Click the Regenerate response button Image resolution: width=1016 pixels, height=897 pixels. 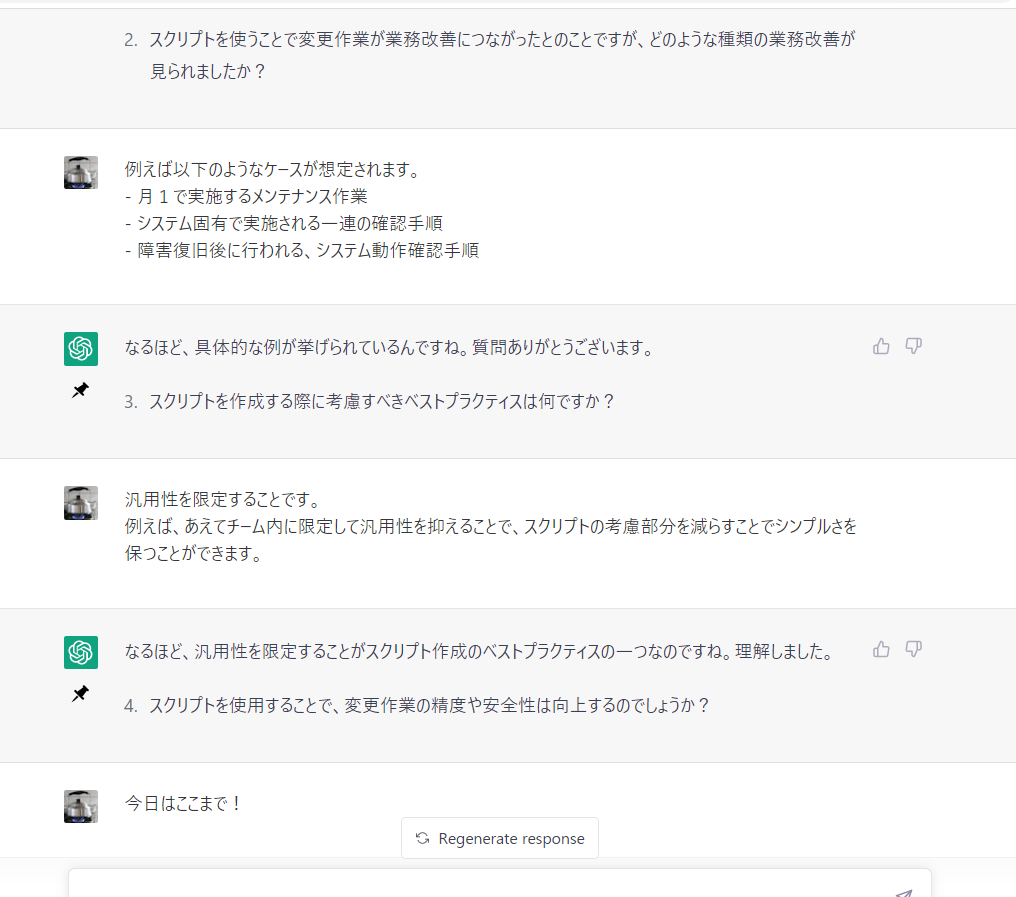[500, 838]
